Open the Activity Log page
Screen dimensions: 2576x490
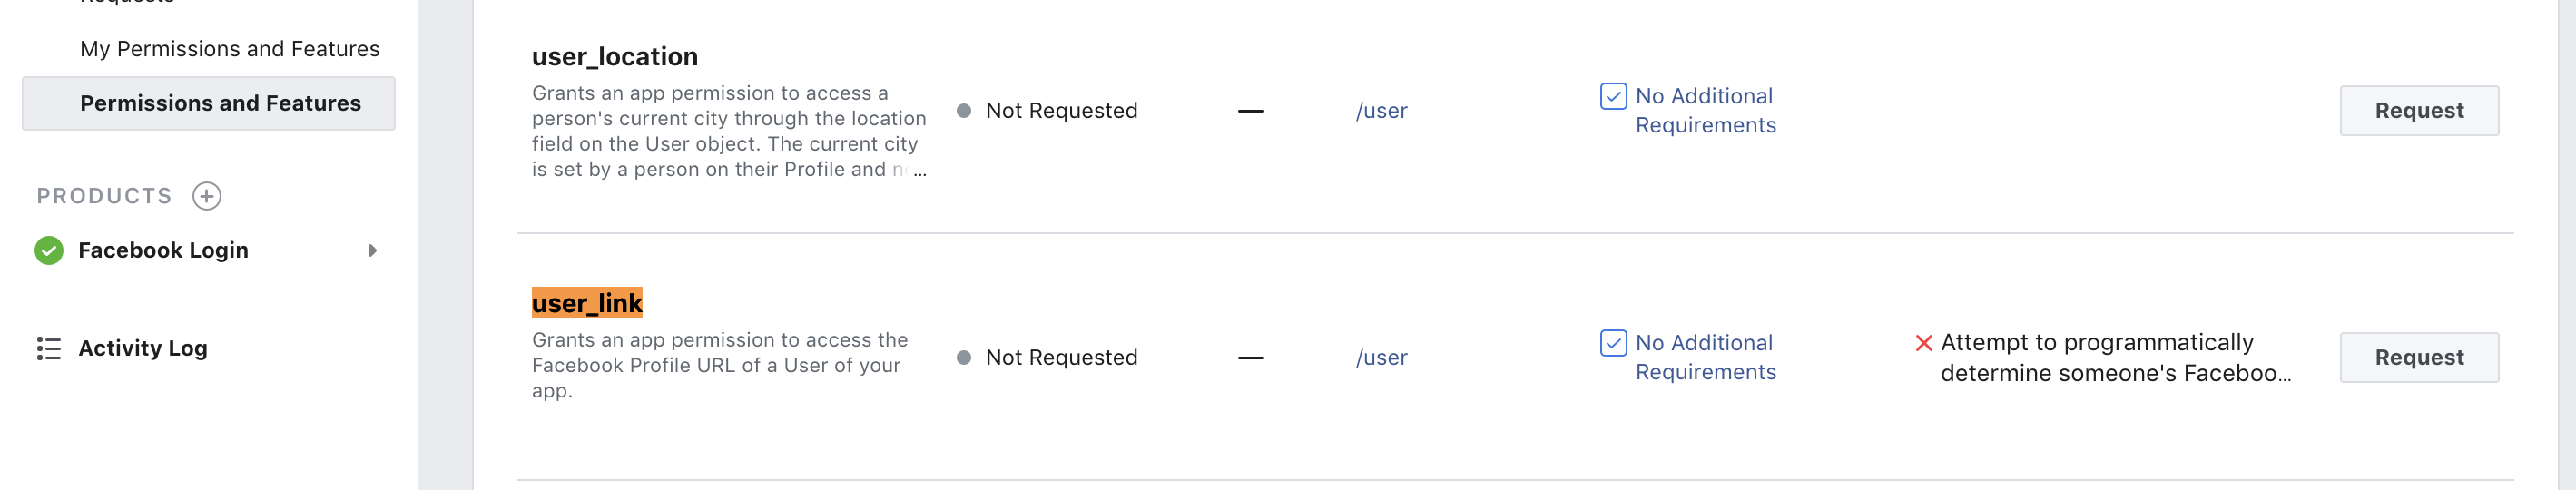[142, 348]
